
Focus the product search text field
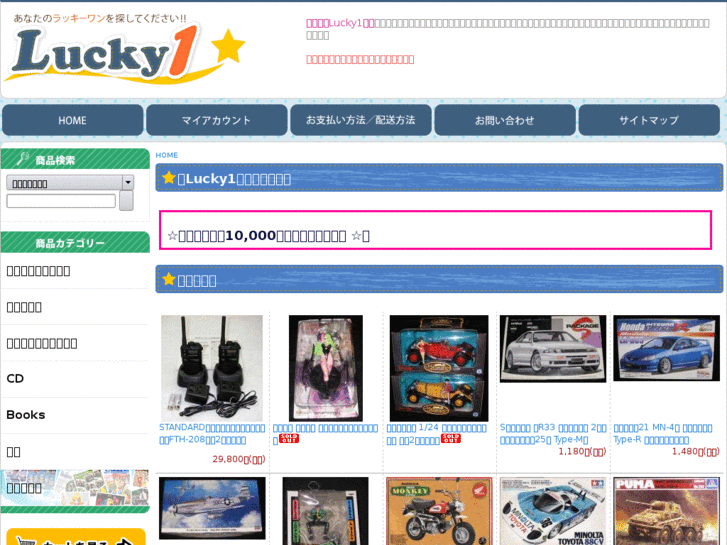pos(61,201)
